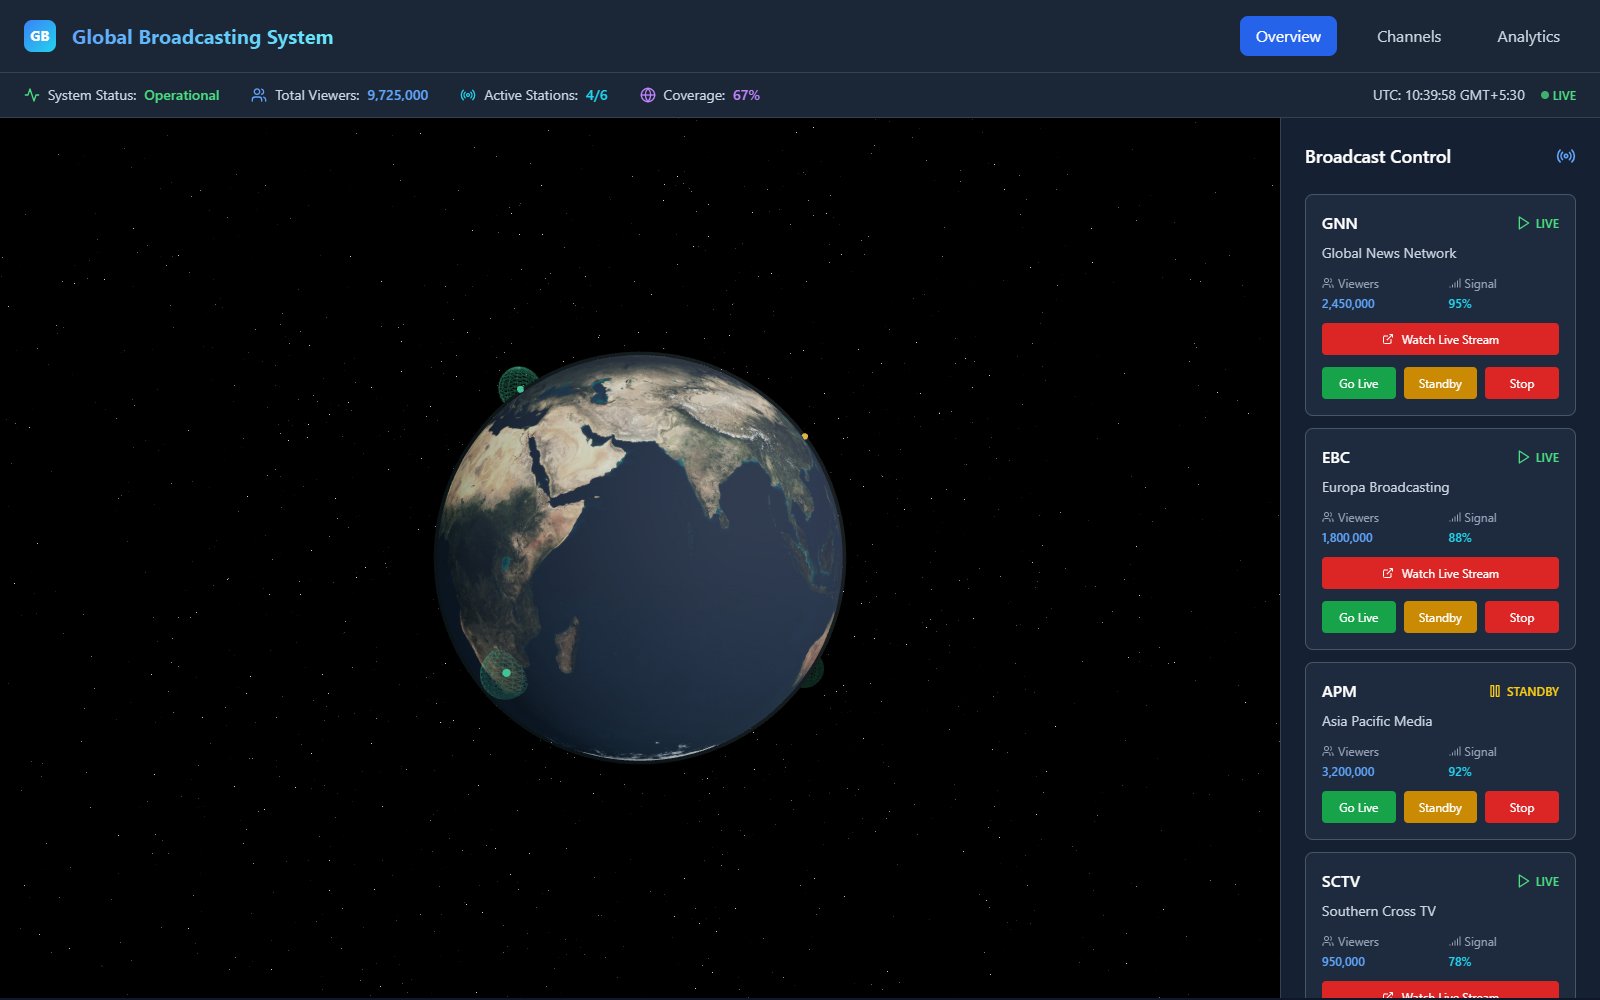The height and width of the screenshot is (1000, 1600).
Task: Set APM to Go Live
Action: tap(1359, 807)
